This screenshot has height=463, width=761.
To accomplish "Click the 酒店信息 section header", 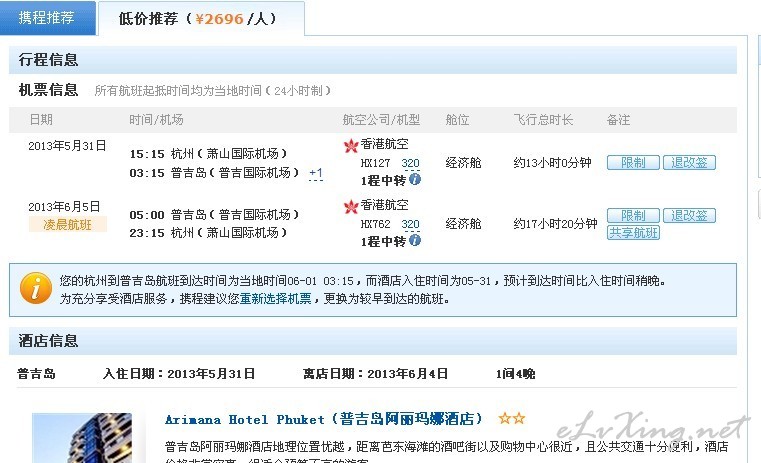I will coord(373,341).
